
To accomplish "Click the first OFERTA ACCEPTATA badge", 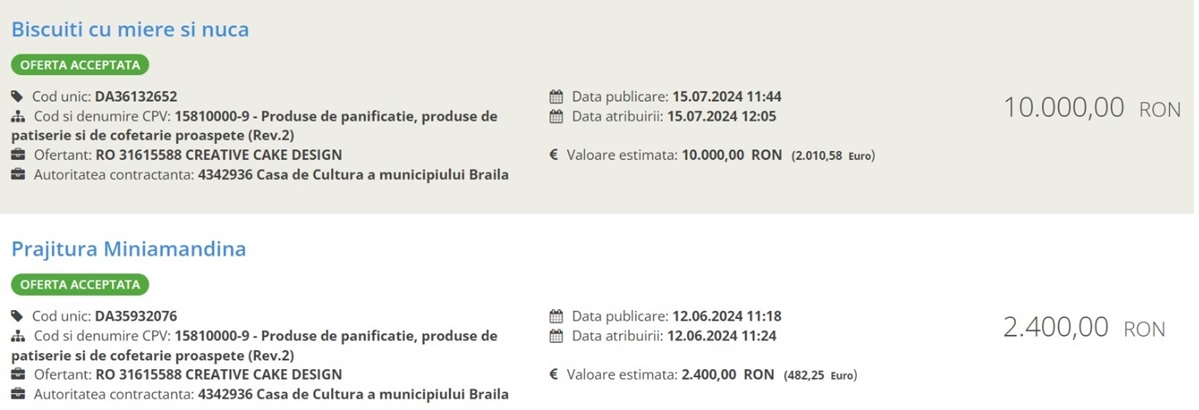I will coord(80,65).
